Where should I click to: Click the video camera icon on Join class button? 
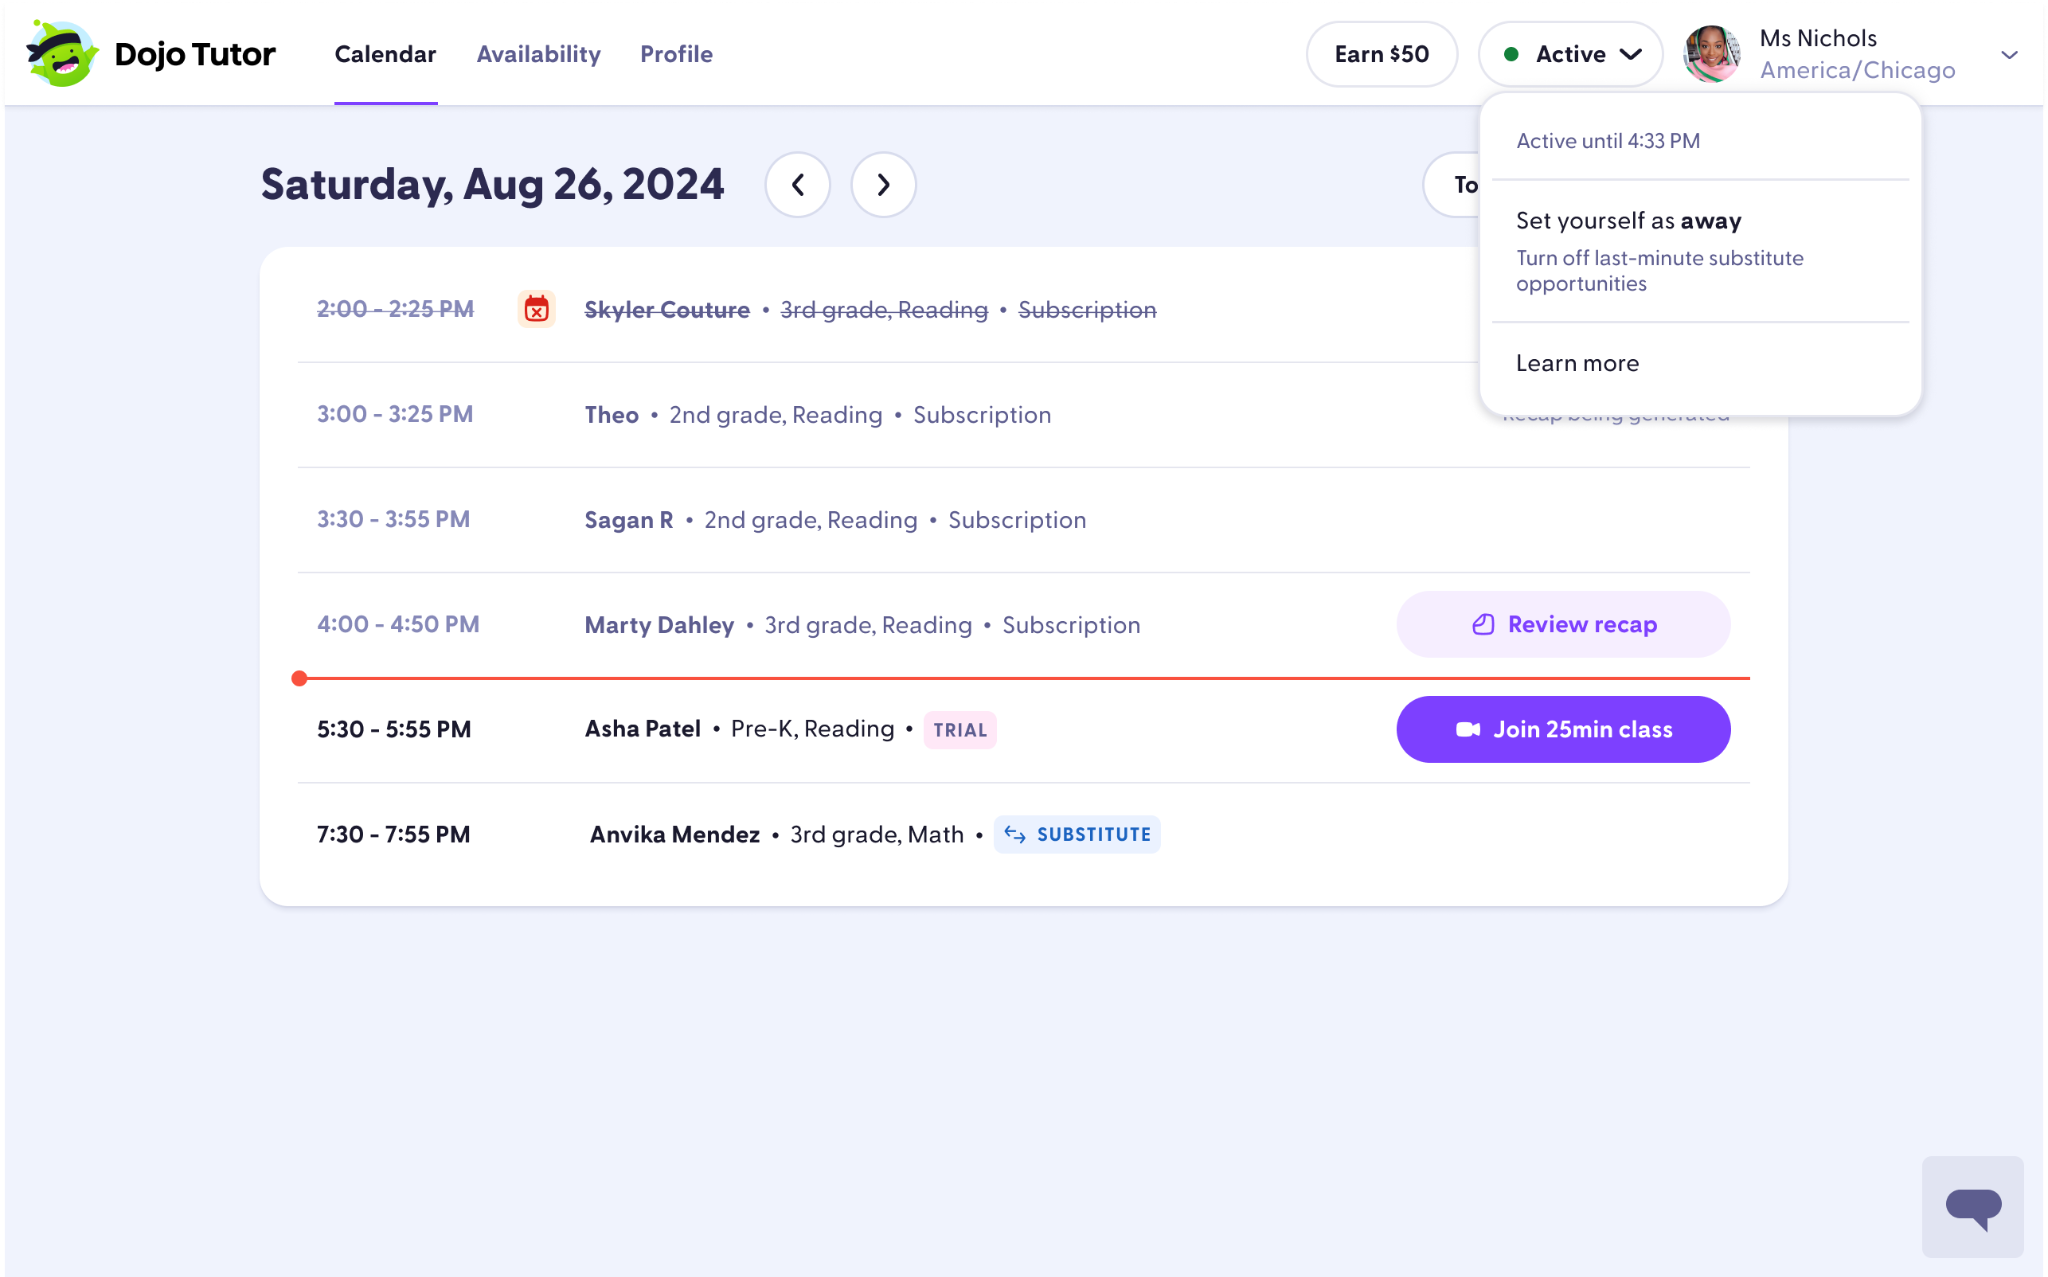coord(1467,729)
